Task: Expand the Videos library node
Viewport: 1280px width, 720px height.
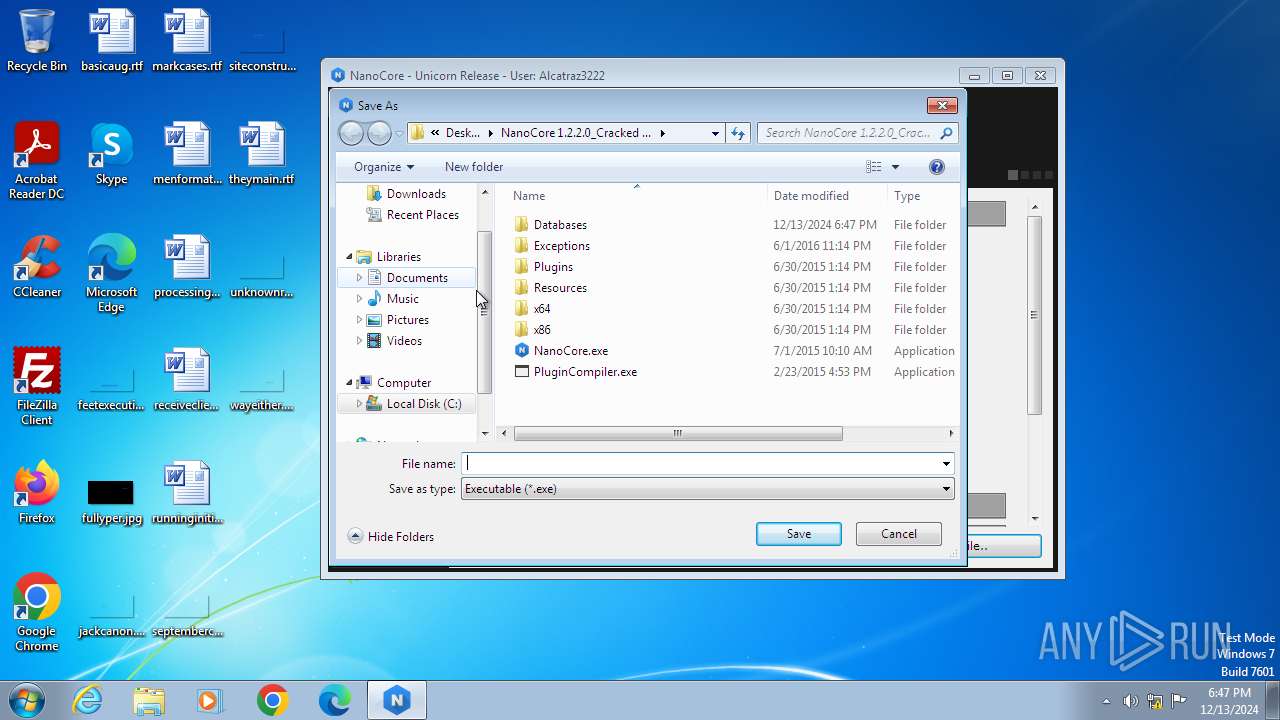Action: [x=359, y=341]
